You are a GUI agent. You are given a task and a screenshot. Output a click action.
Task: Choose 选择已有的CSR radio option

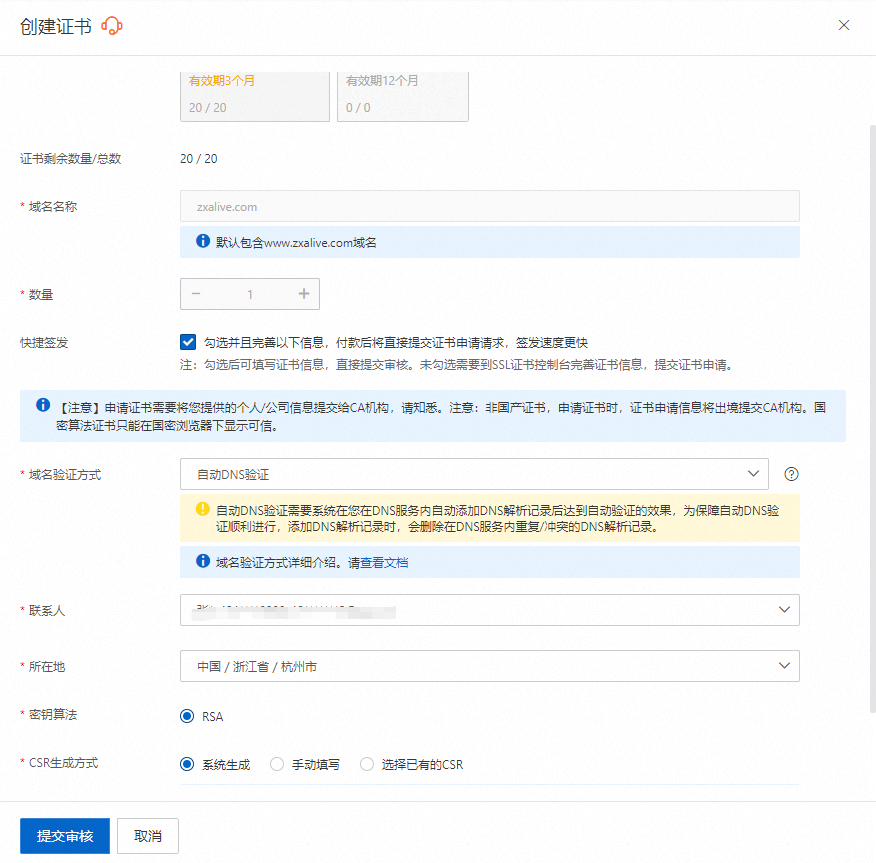point(367,764)
